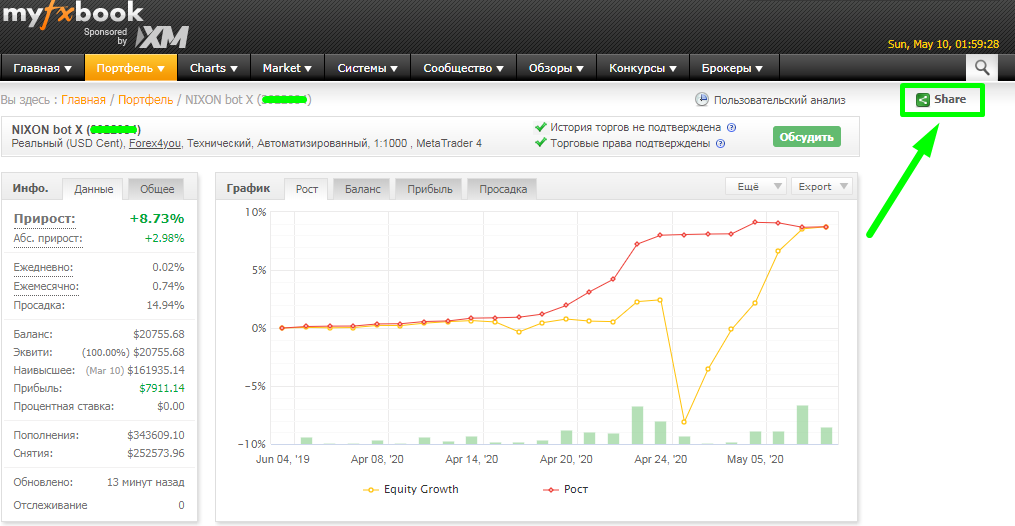Click the search magnifier icon
The height and width of the screenshot is (526, 1015).
[981, 67]
